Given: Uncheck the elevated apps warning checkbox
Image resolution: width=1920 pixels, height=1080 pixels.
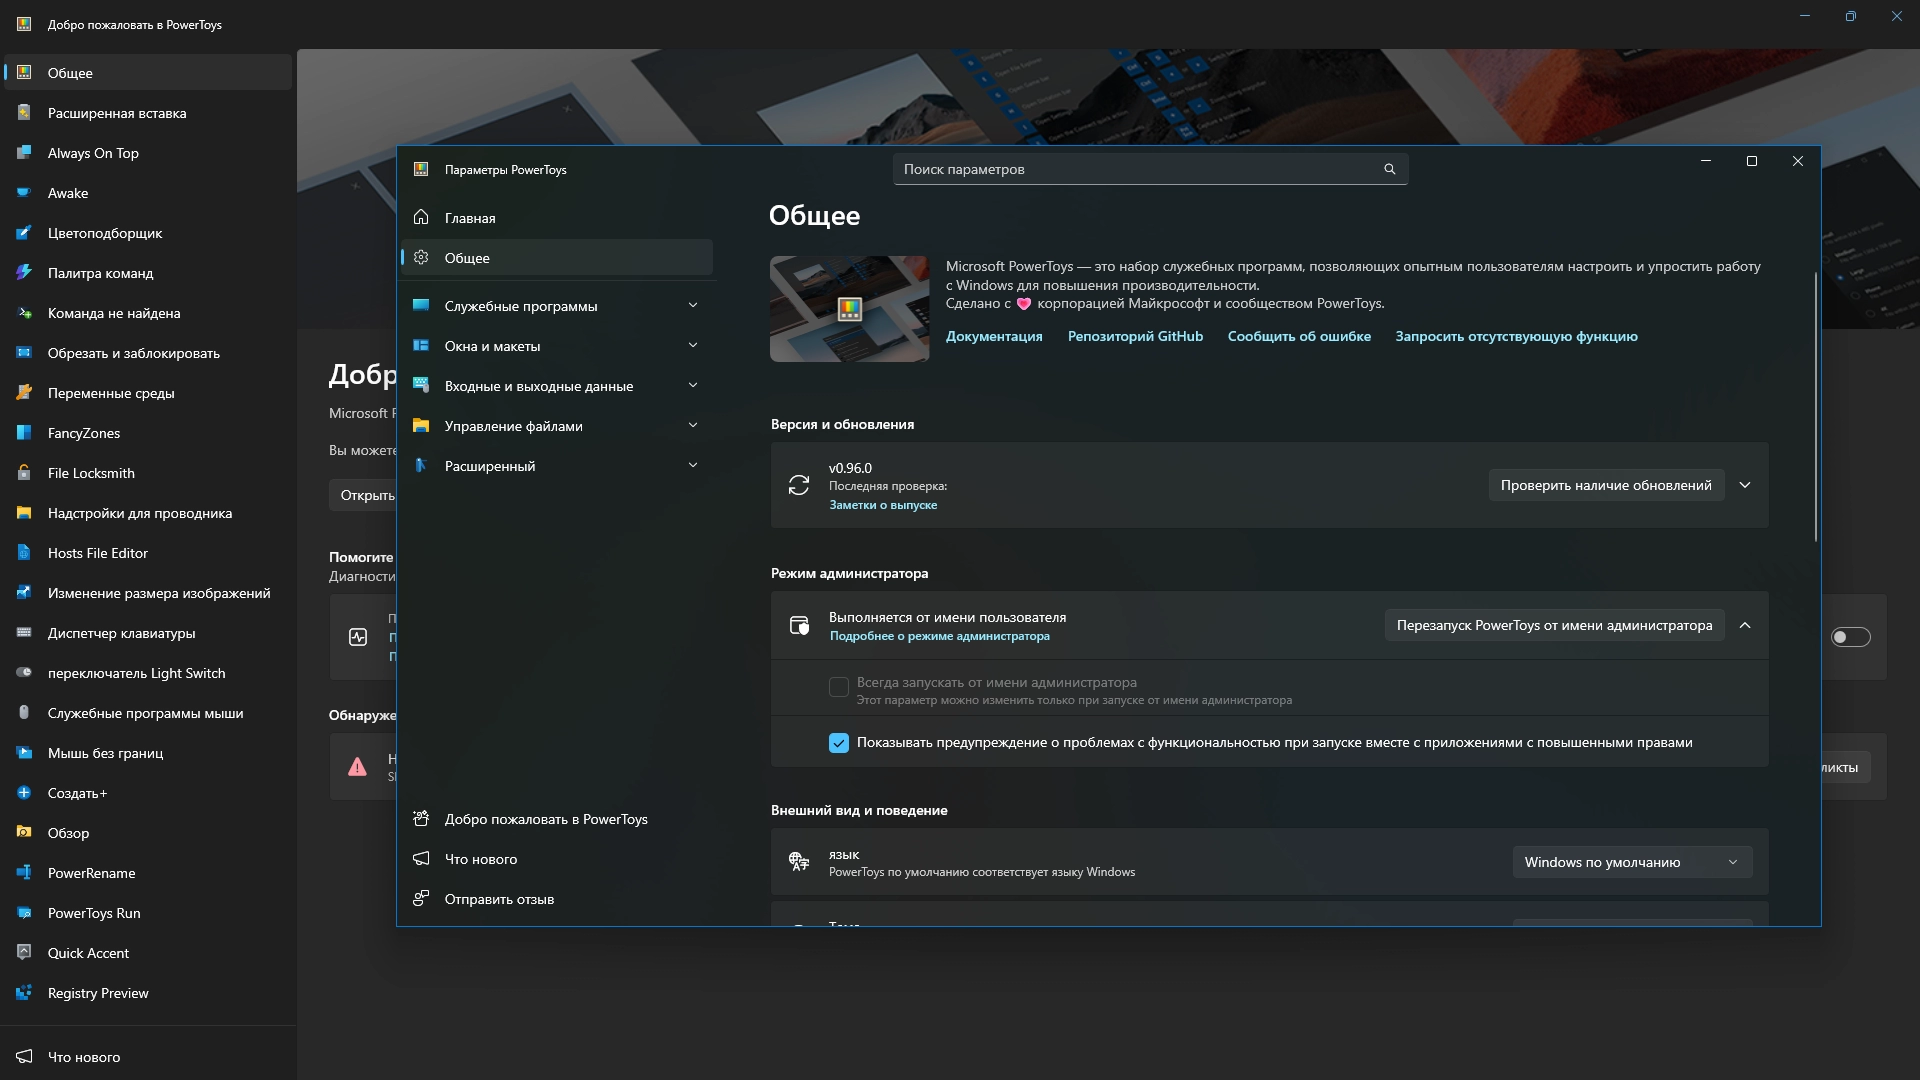Looking at the screenshot, I should pos(838,743).
